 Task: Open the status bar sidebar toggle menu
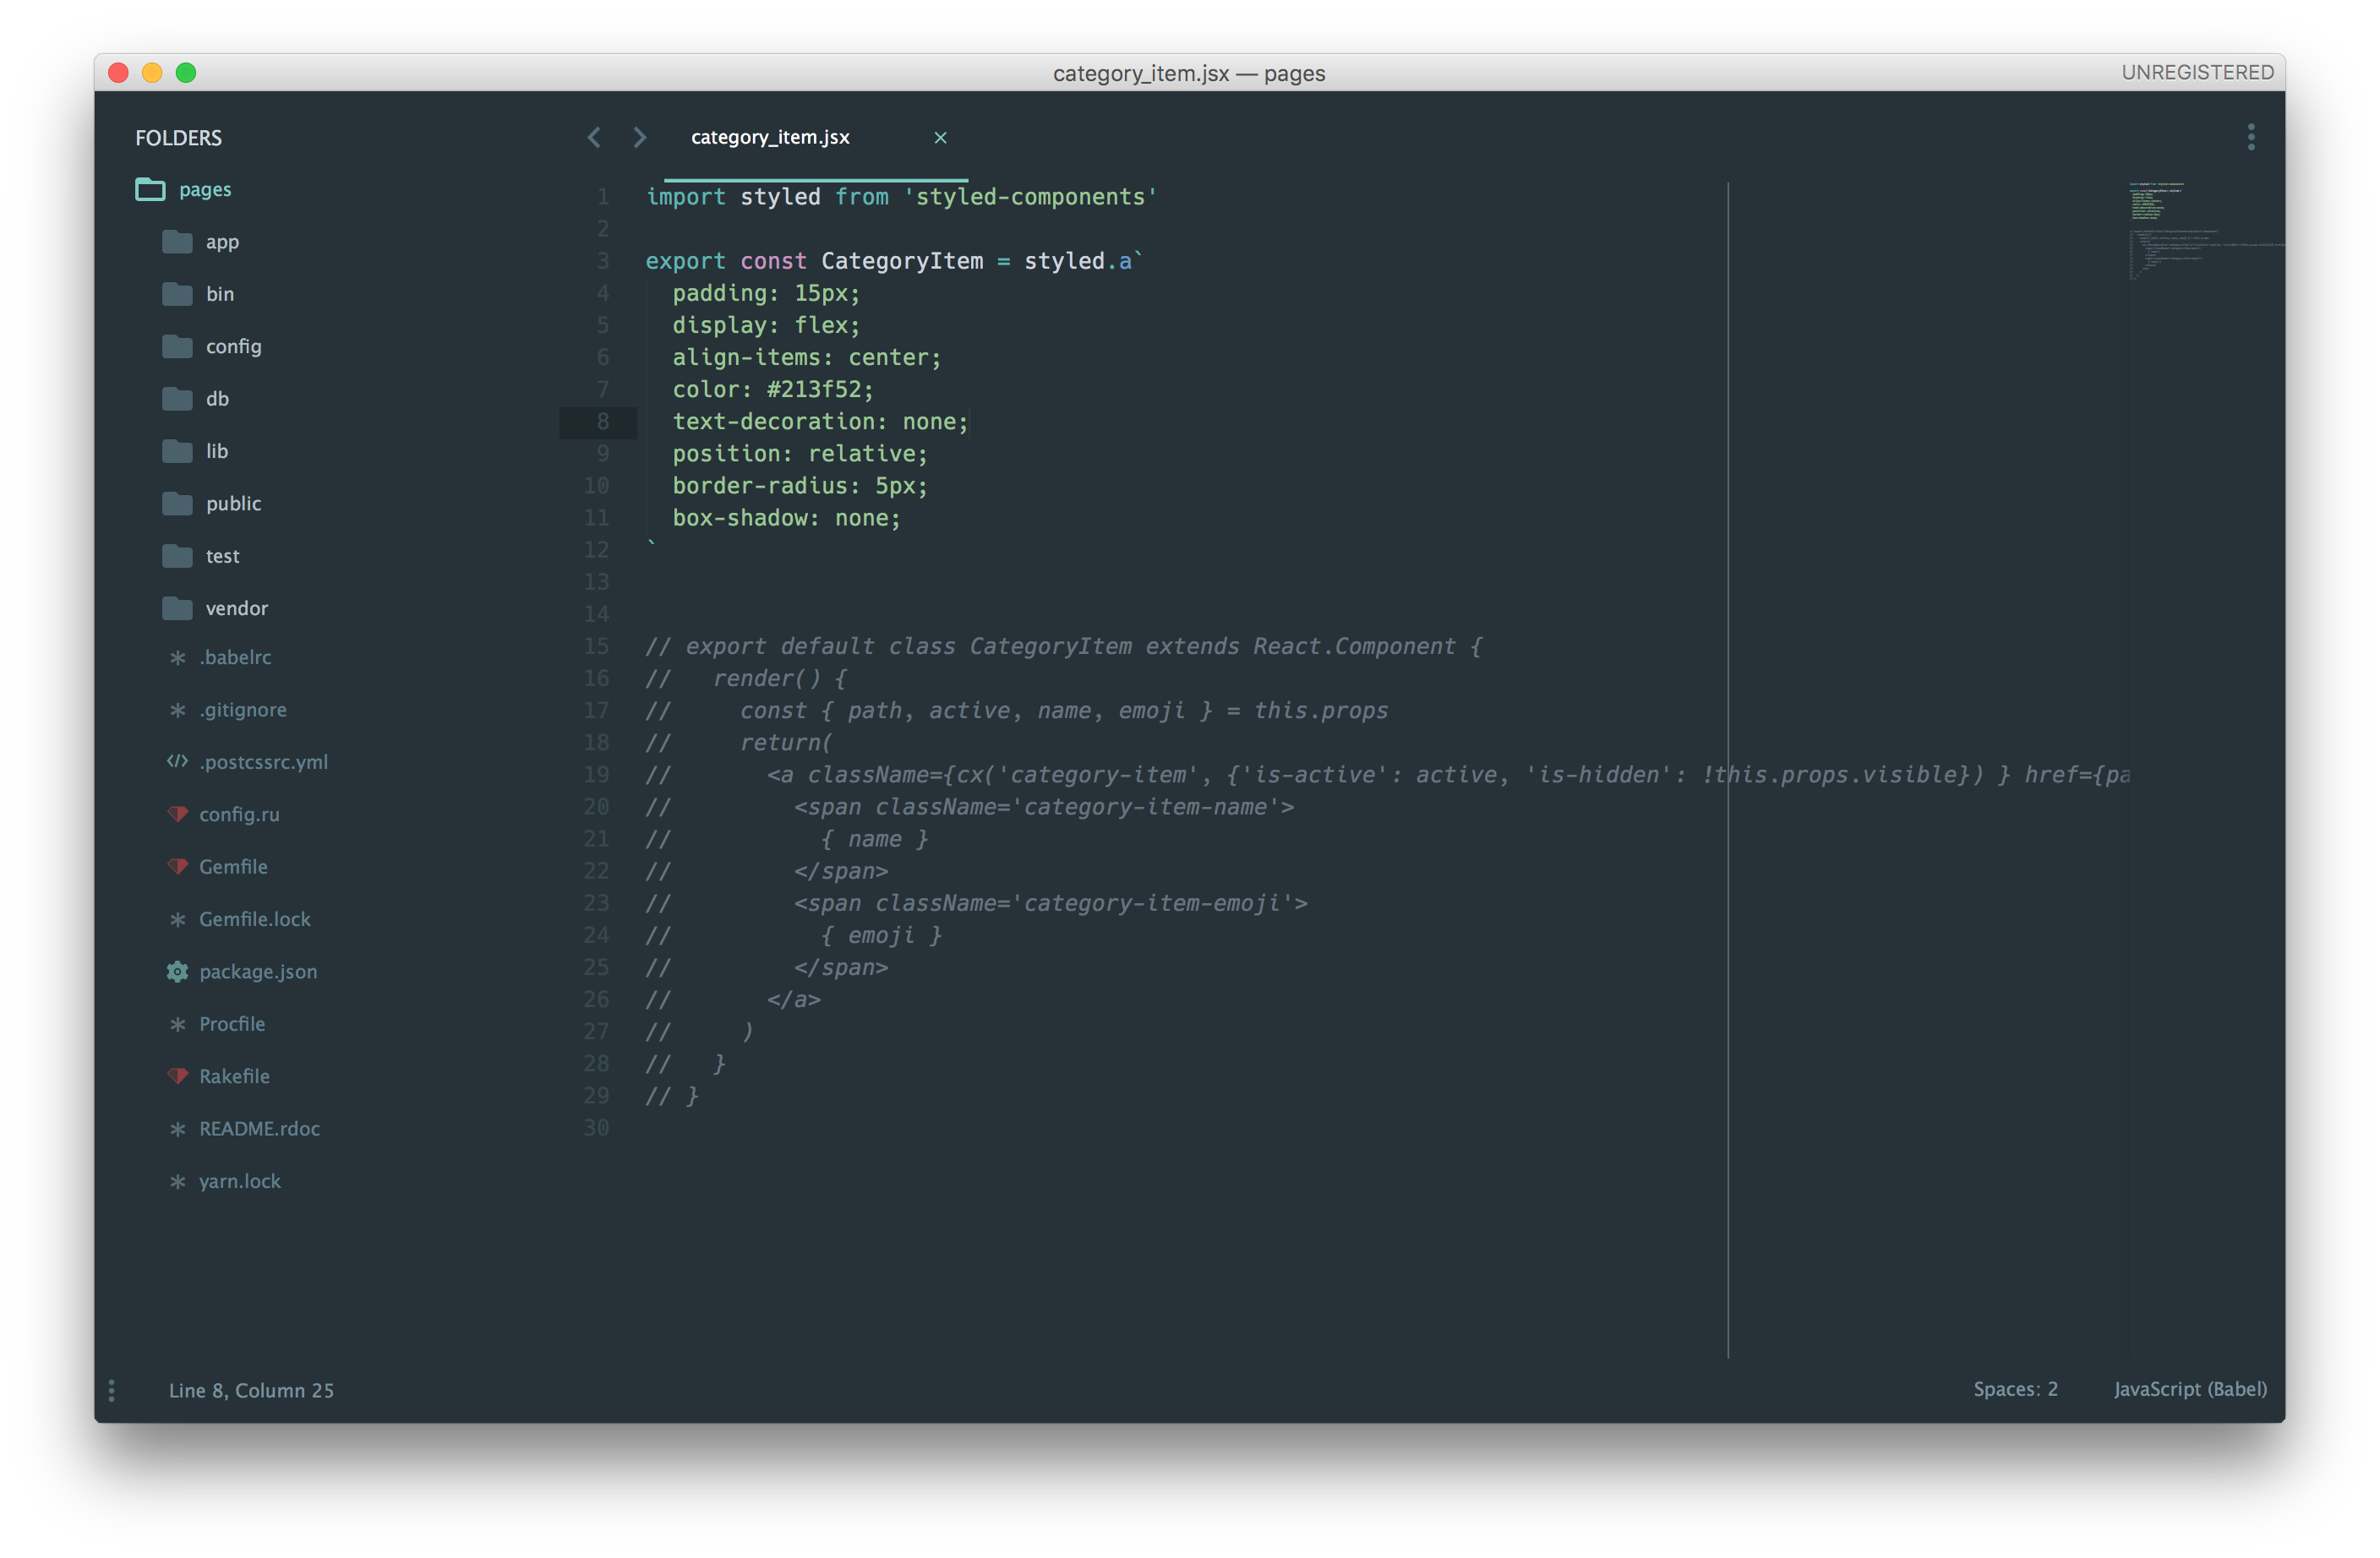[x=111, y=1390]
